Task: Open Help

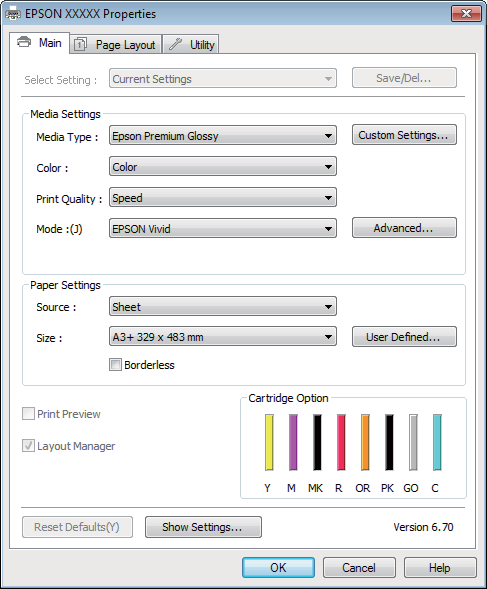Action: click(x=440, y=567)
